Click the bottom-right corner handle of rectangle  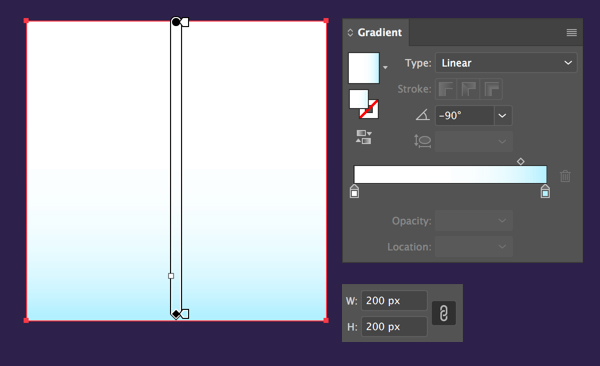[x=326, y=320]
